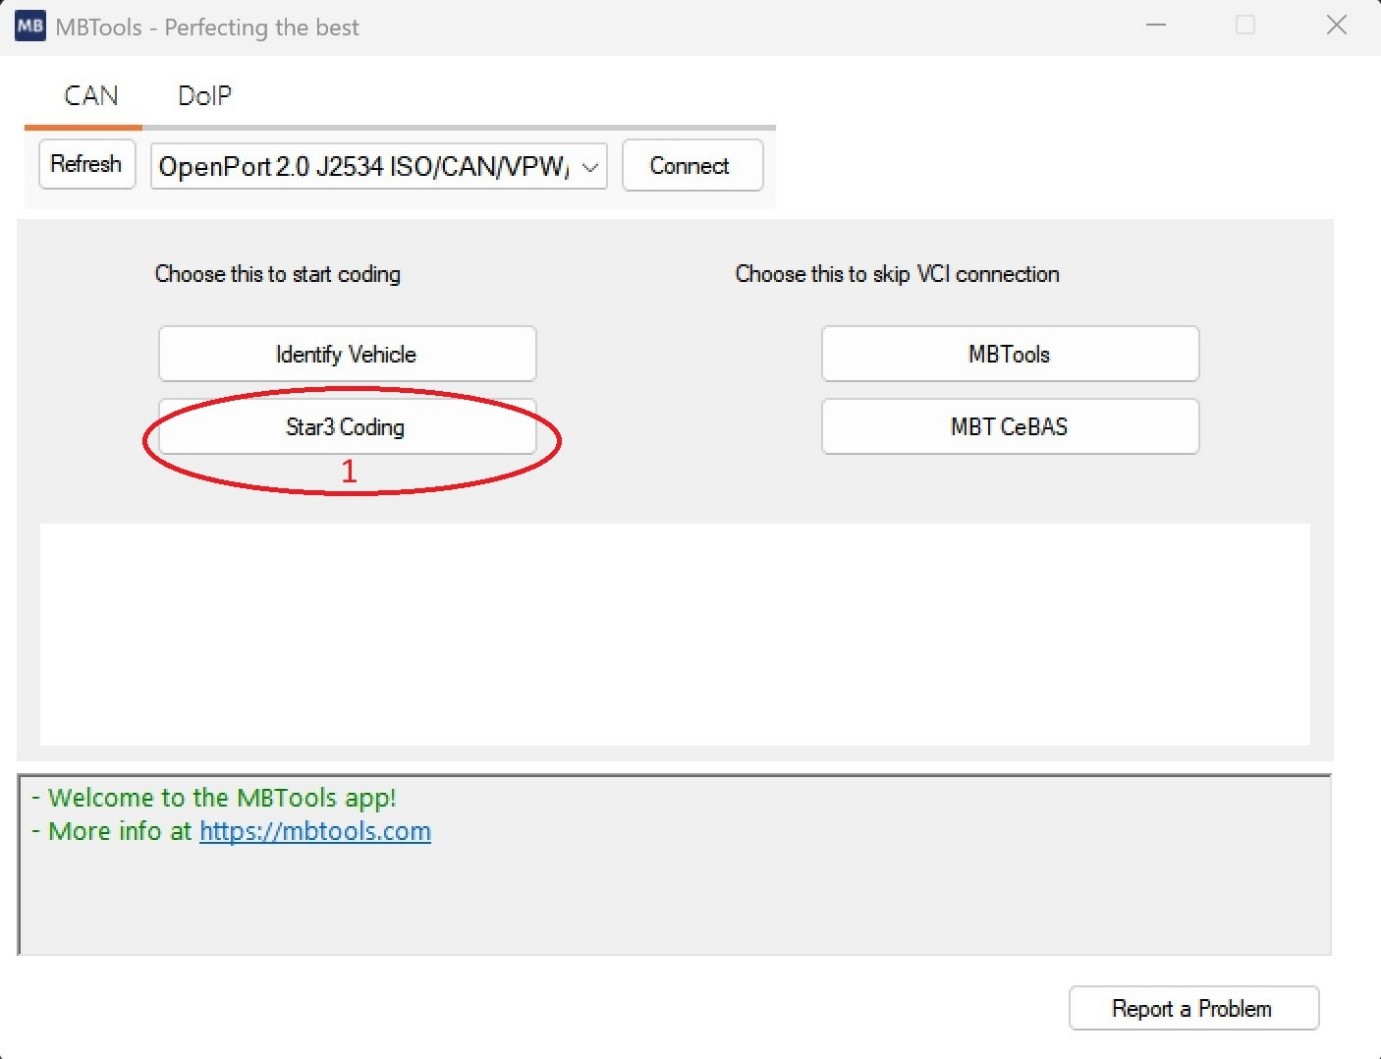Click Report a Problem
The width and height of the screenshot is (1381, 1059).
(x=1193, y=1008)
